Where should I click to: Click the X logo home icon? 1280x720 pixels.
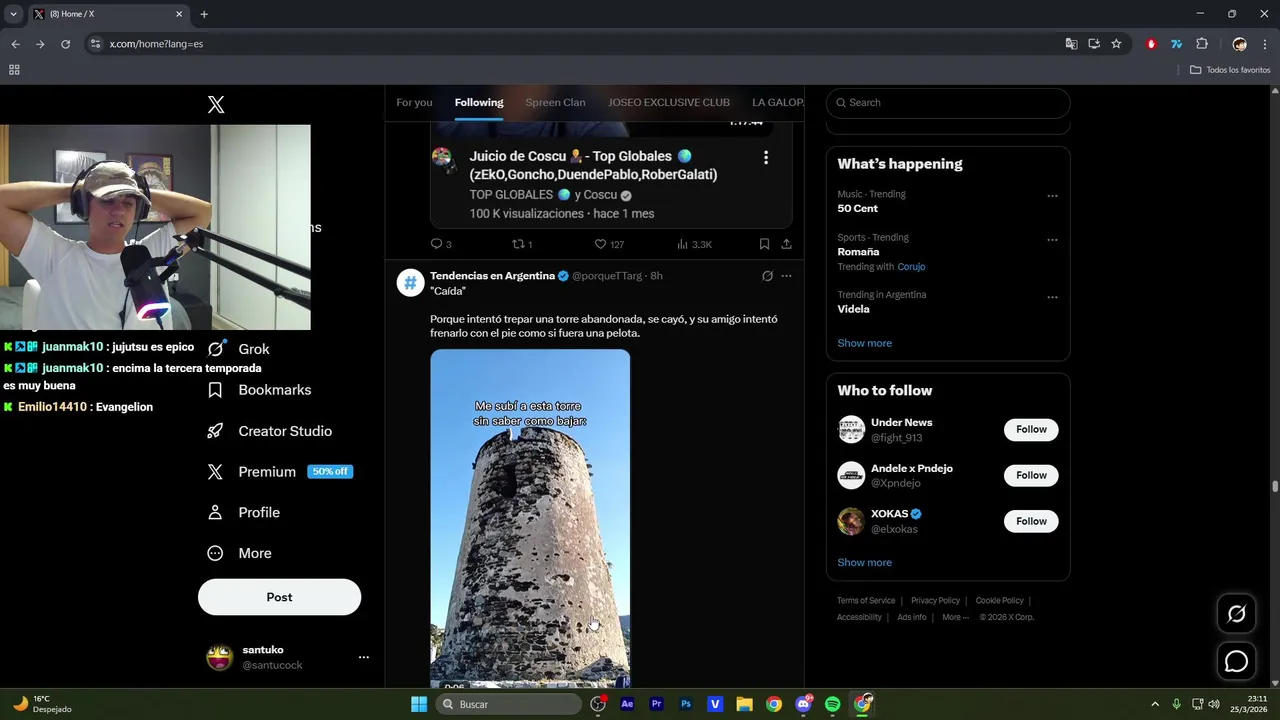pyautogui.click(x=216, y=105)
